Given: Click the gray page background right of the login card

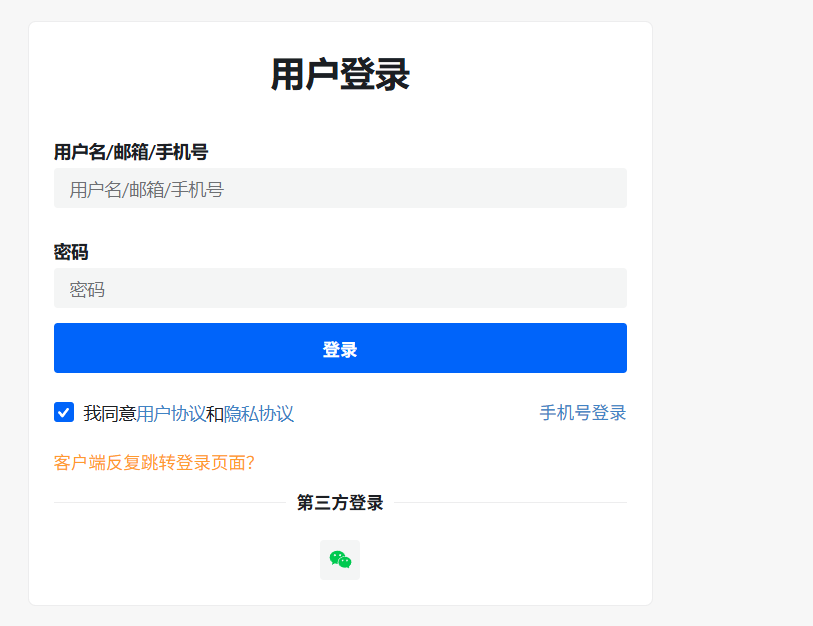Looking at the screenshot, I should [x=732, y=300].
